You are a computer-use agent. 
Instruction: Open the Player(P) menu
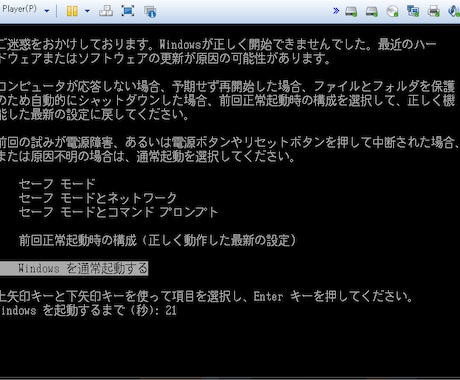click(25, 10)
